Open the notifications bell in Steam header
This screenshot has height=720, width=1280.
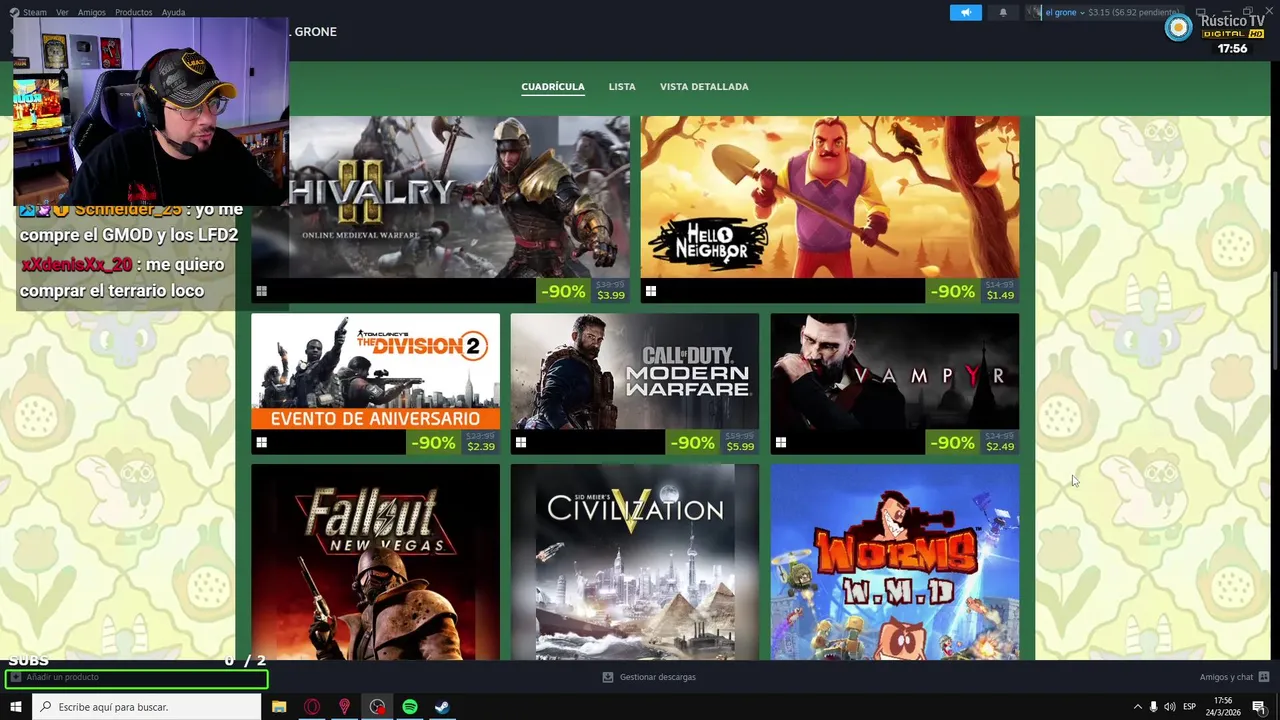click(1003, 12)
